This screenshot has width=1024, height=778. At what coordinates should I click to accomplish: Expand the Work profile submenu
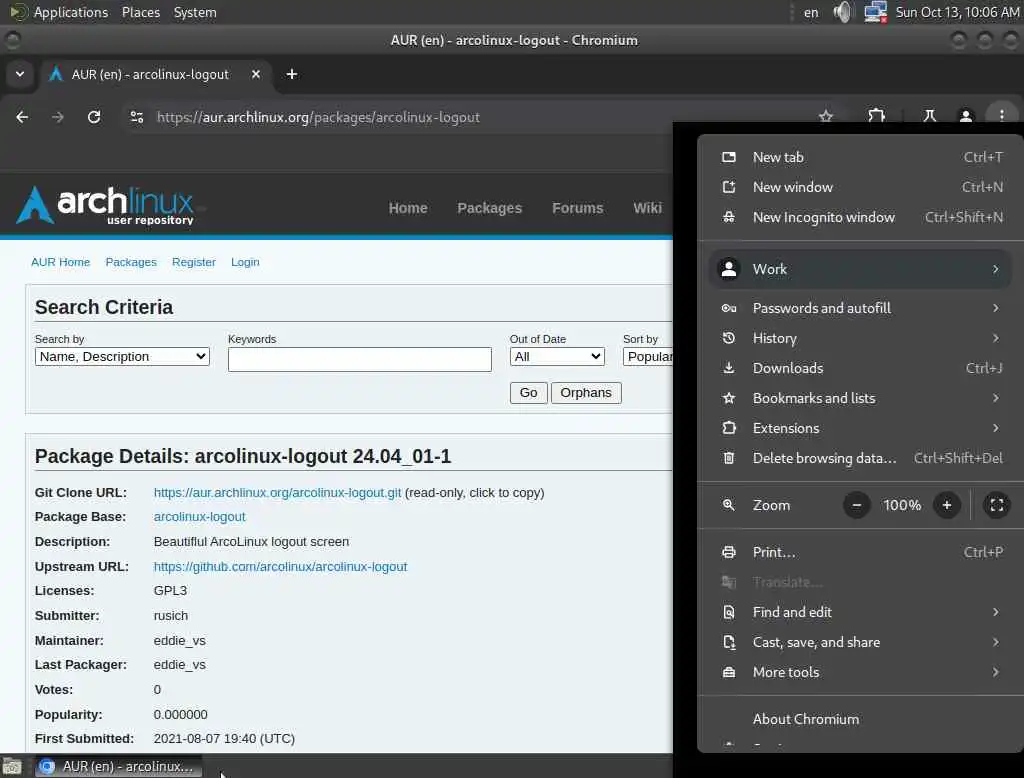[861, 268]
